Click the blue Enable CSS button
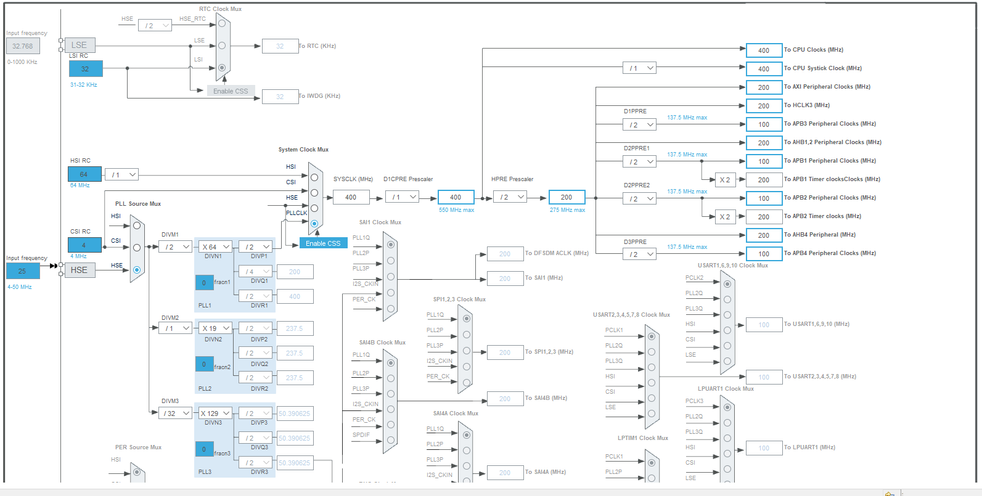This screenshot has width=982, height=496. [x=323, y=243]
